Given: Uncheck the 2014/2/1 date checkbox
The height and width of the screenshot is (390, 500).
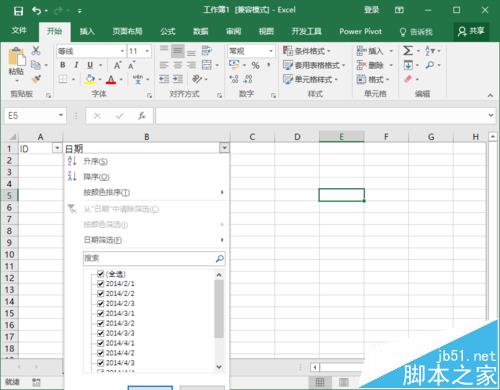Looking at the screenshot, I should (x=100, y=284).
